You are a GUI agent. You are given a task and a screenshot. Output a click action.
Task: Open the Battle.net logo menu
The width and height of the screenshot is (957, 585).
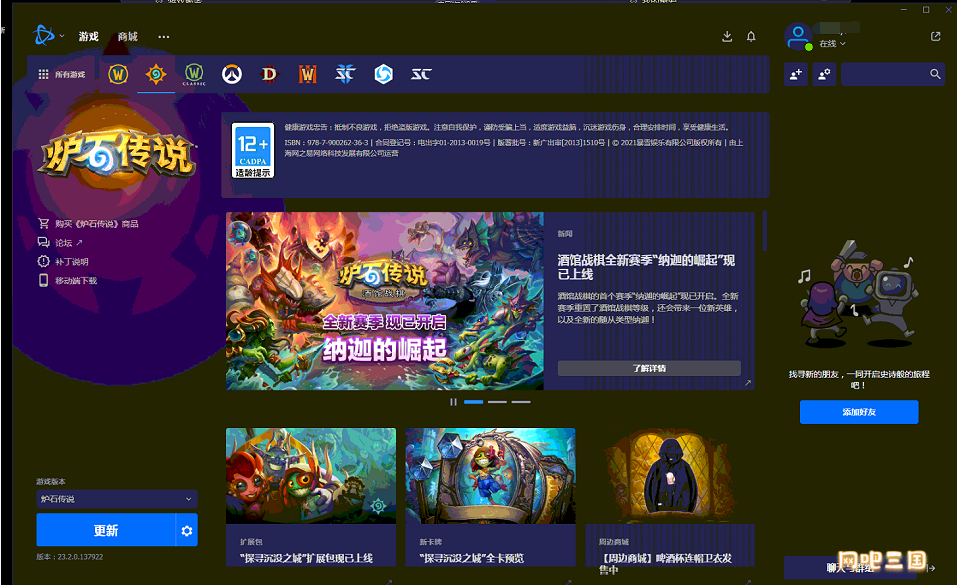coord(48,36)
